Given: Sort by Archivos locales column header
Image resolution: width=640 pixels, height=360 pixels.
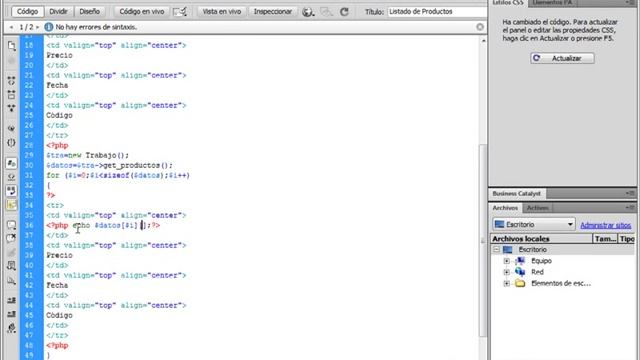Looking at the screenshot, I should tap(541, 239).
